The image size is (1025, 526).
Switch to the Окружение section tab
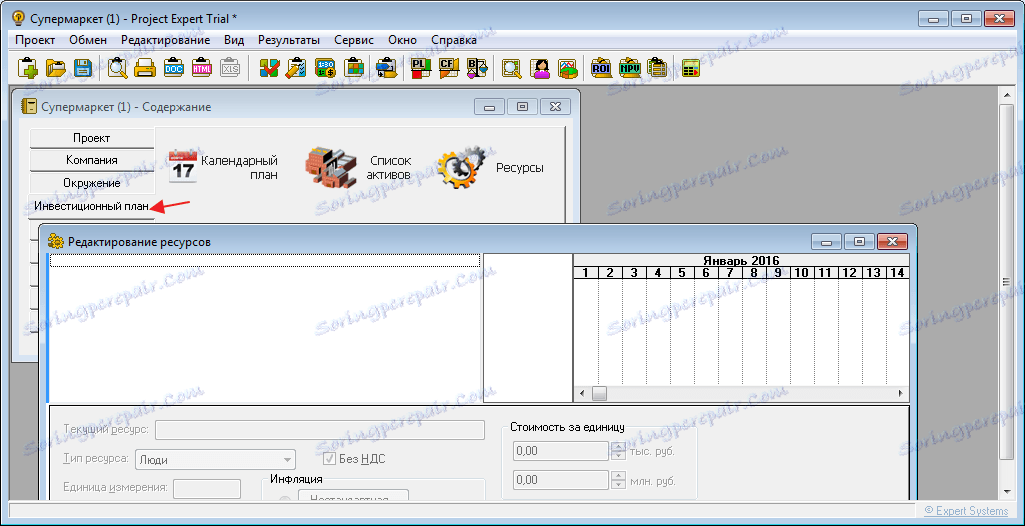[x=92, y=183]
